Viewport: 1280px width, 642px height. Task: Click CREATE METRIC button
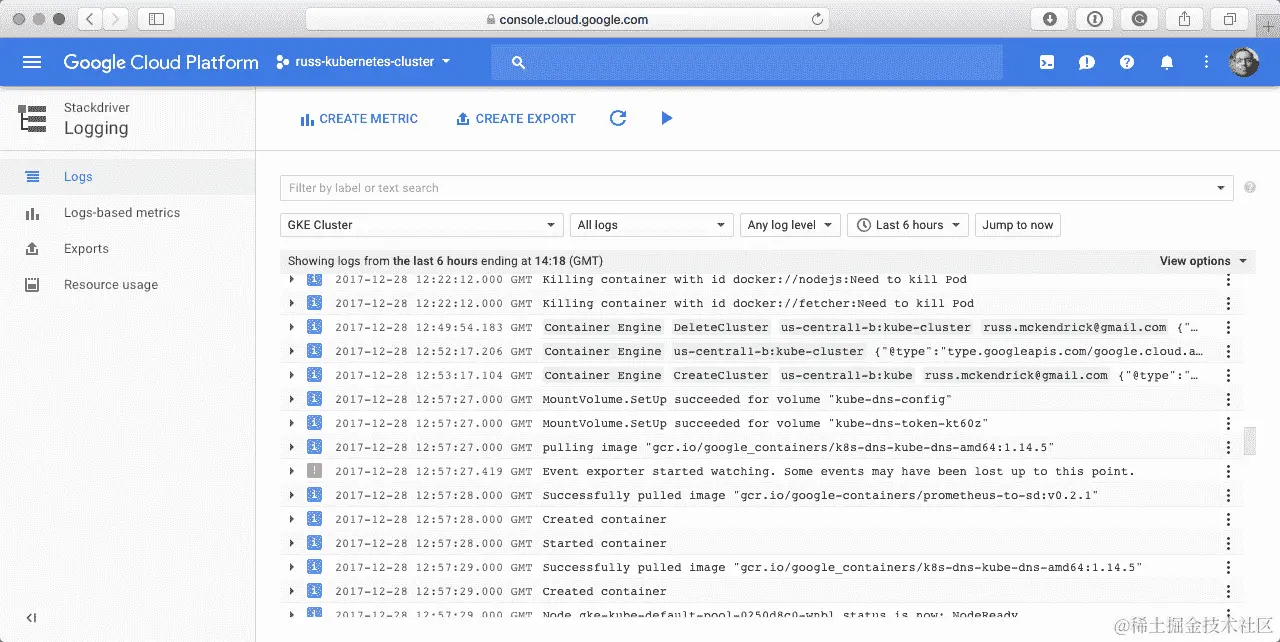tap(359, 118)
